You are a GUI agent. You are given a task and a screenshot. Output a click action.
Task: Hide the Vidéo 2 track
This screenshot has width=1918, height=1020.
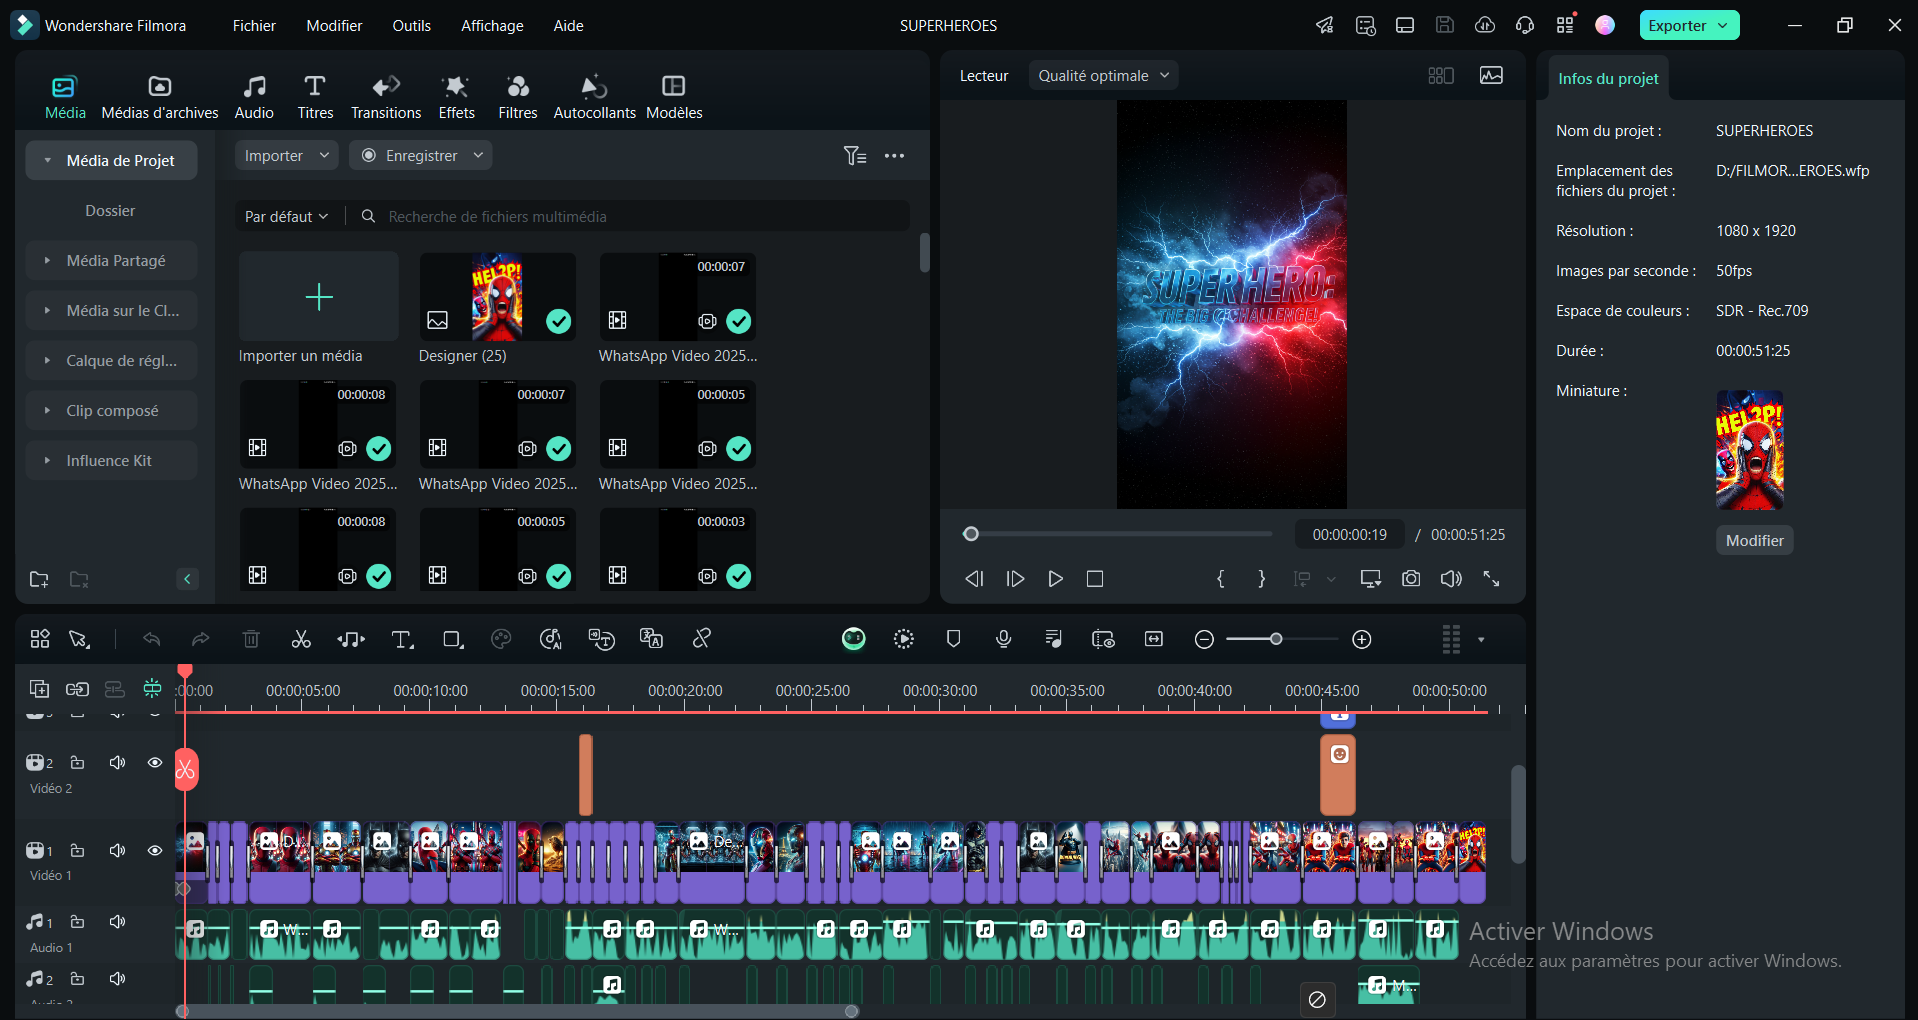pos(155,763)
